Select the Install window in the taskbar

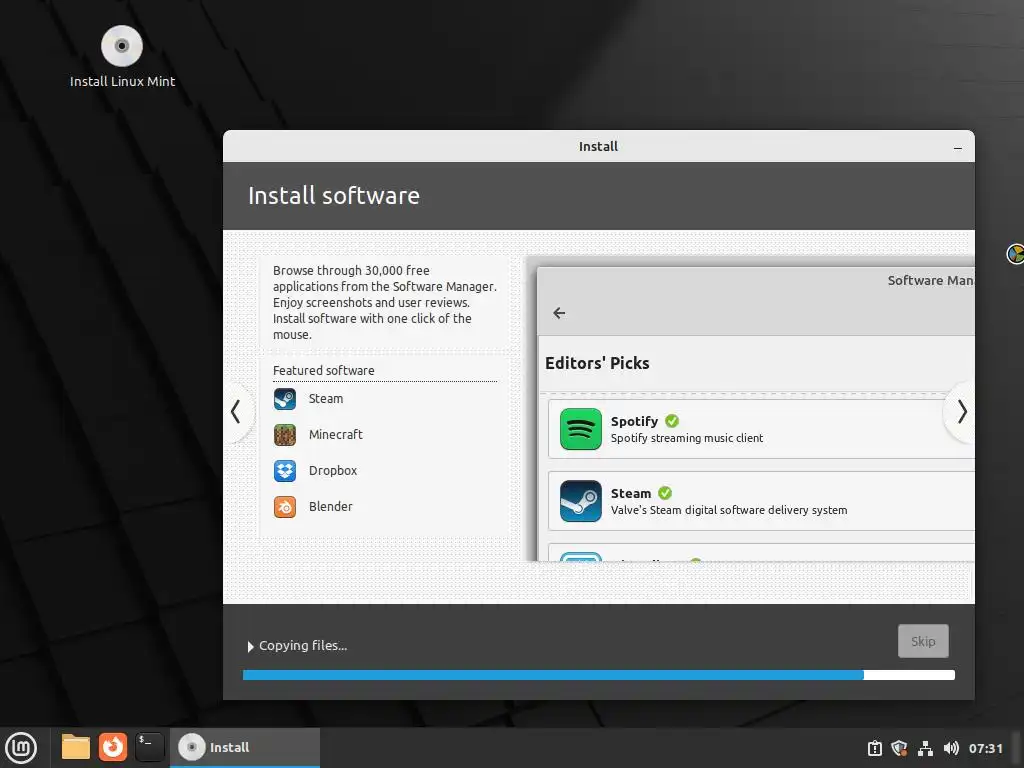(x=245, y=748)
